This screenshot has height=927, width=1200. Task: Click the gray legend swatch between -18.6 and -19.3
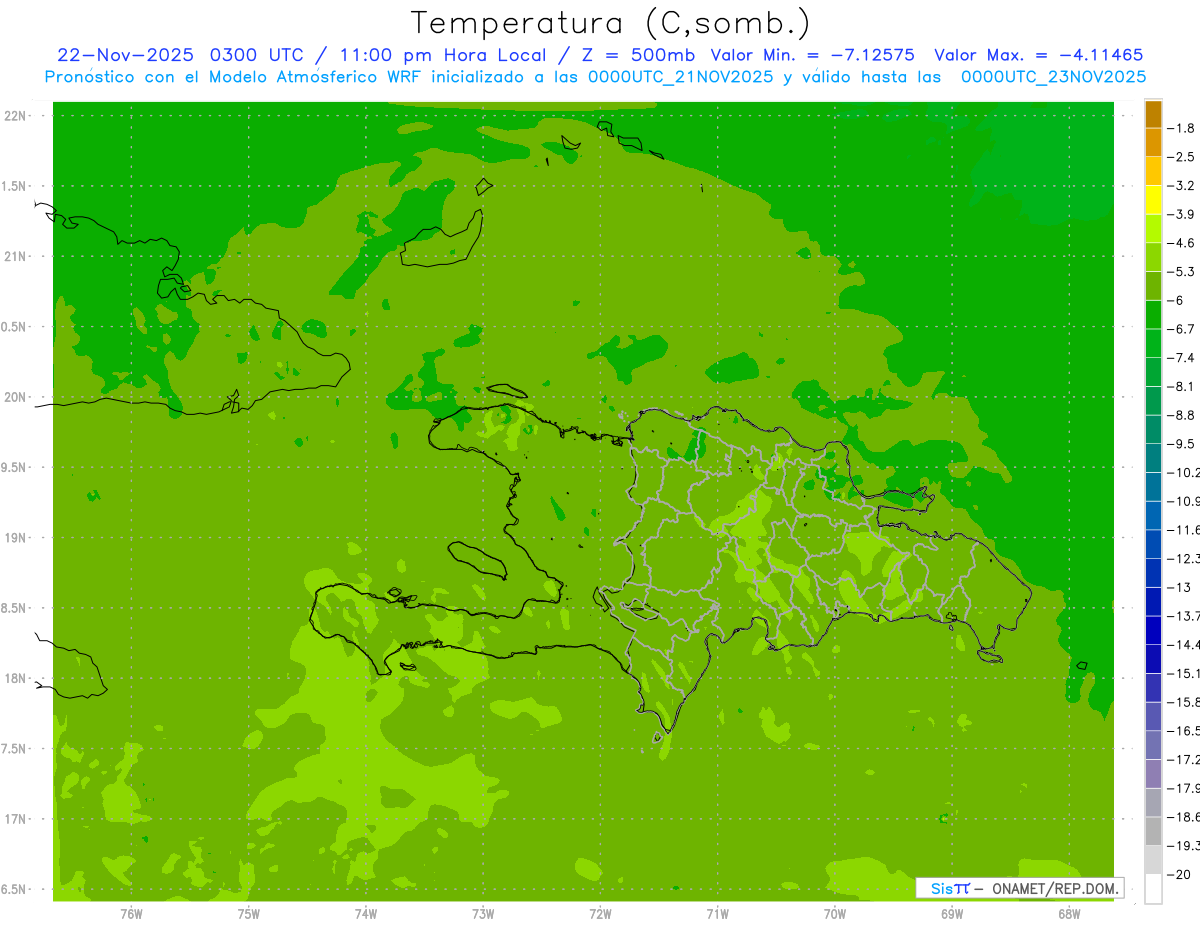(x=1153, y=831)
